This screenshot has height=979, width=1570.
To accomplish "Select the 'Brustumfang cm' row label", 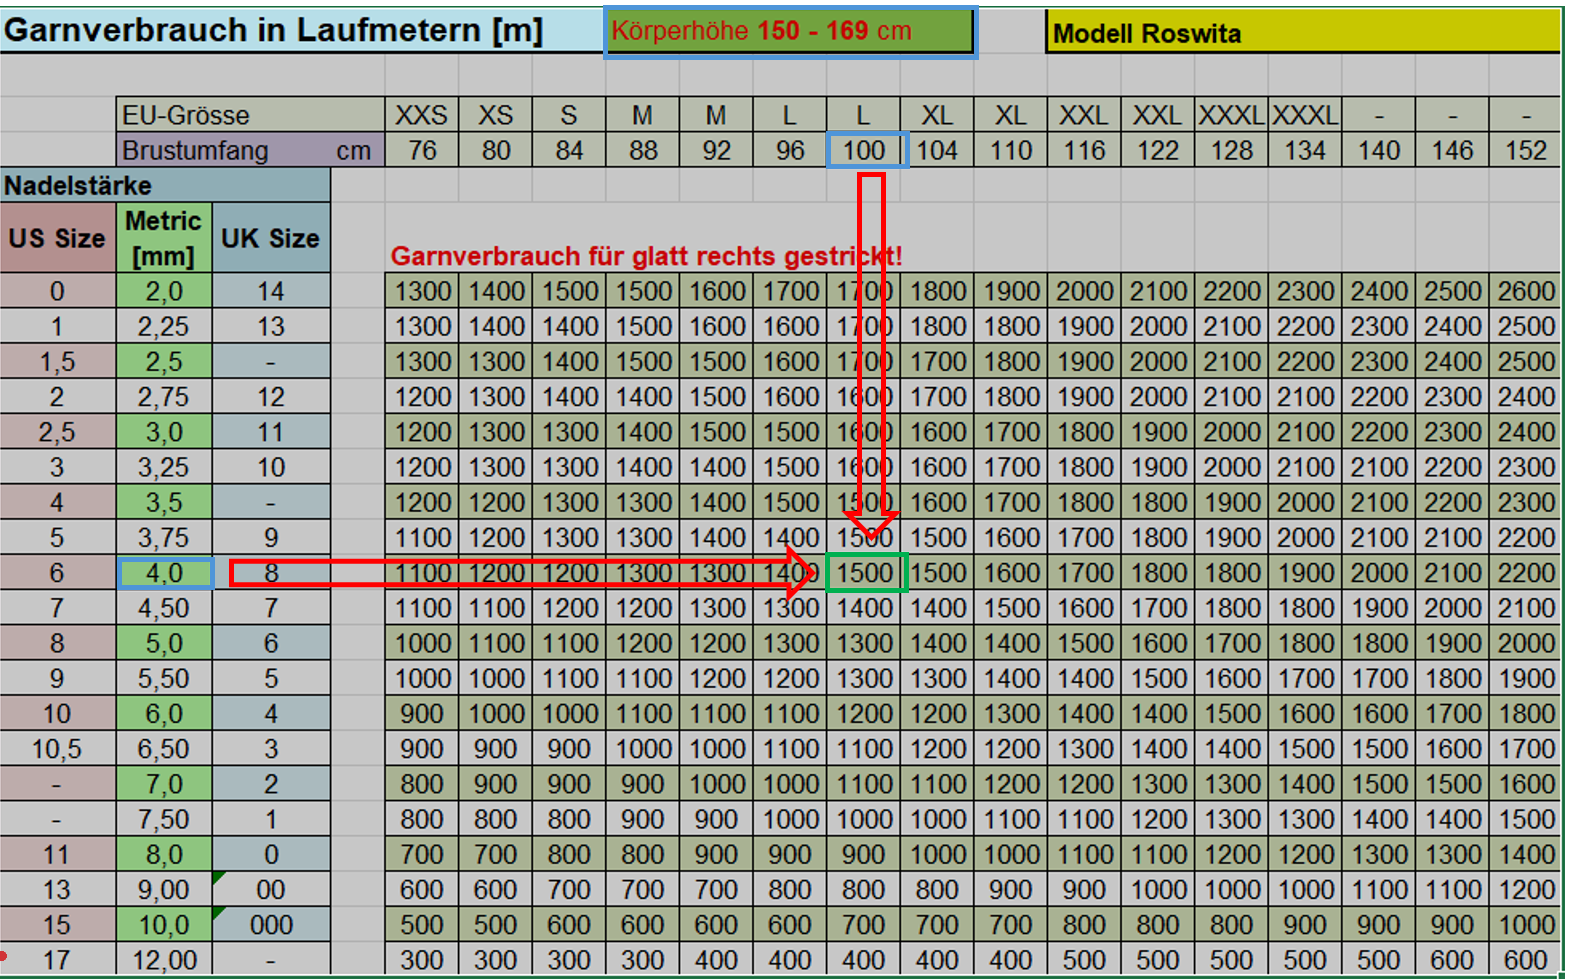I will coord(248,150).
